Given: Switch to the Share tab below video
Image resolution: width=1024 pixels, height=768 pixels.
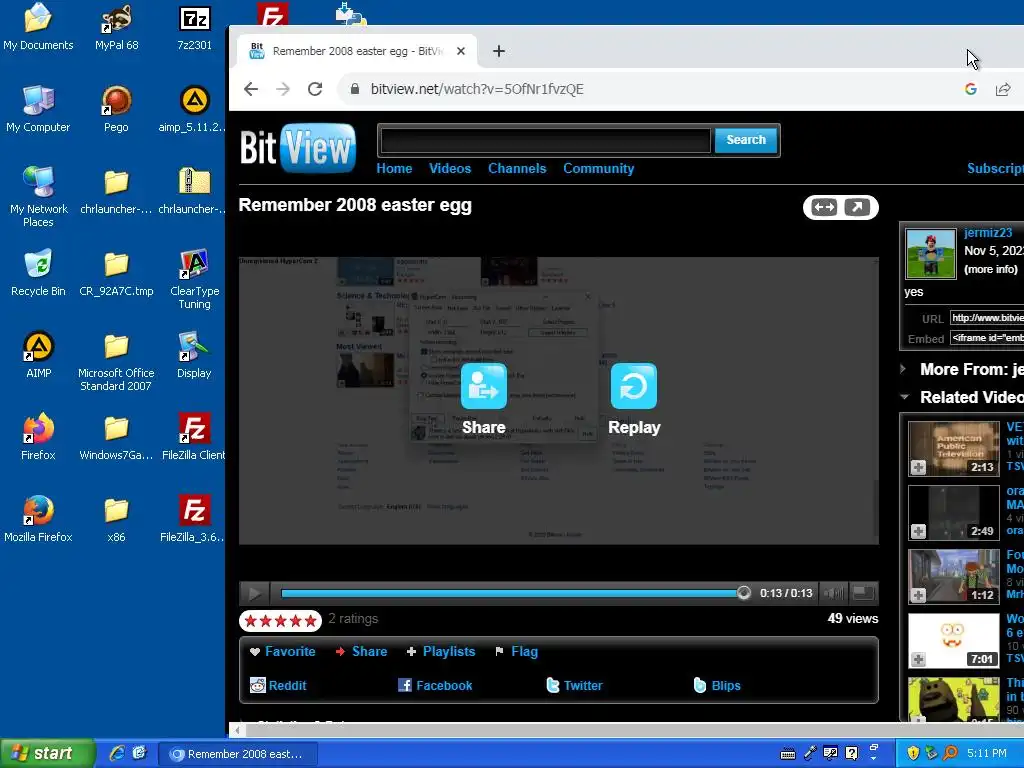Looking at the screenshot, I should (x=361, y=651).
